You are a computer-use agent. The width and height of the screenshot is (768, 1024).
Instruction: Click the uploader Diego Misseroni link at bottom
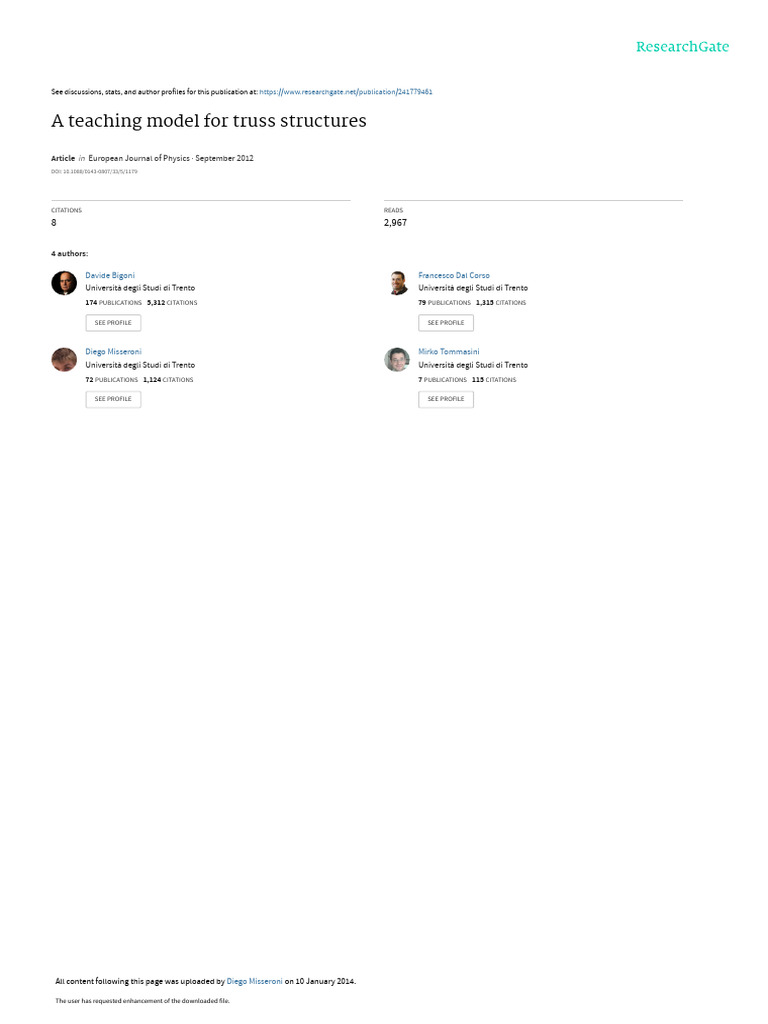(x=254, y=981)
